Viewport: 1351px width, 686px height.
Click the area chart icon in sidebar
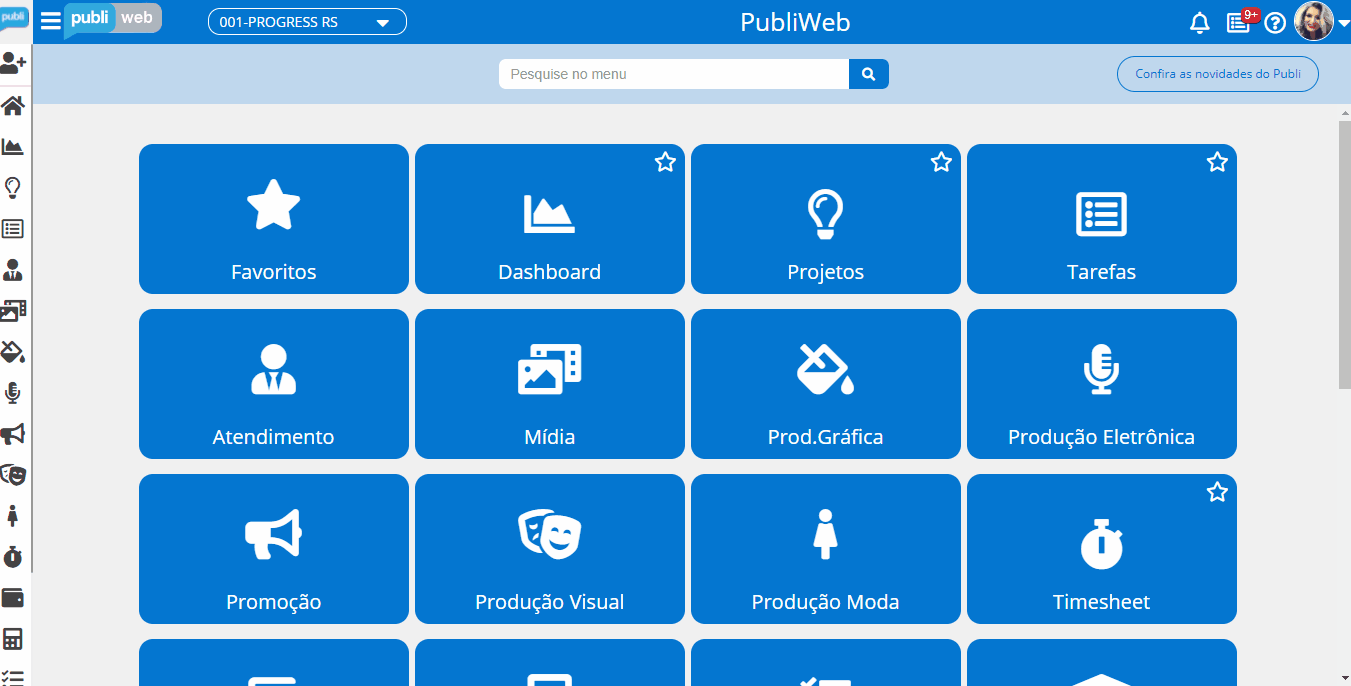pyautogui.click(x=13, y=147)
